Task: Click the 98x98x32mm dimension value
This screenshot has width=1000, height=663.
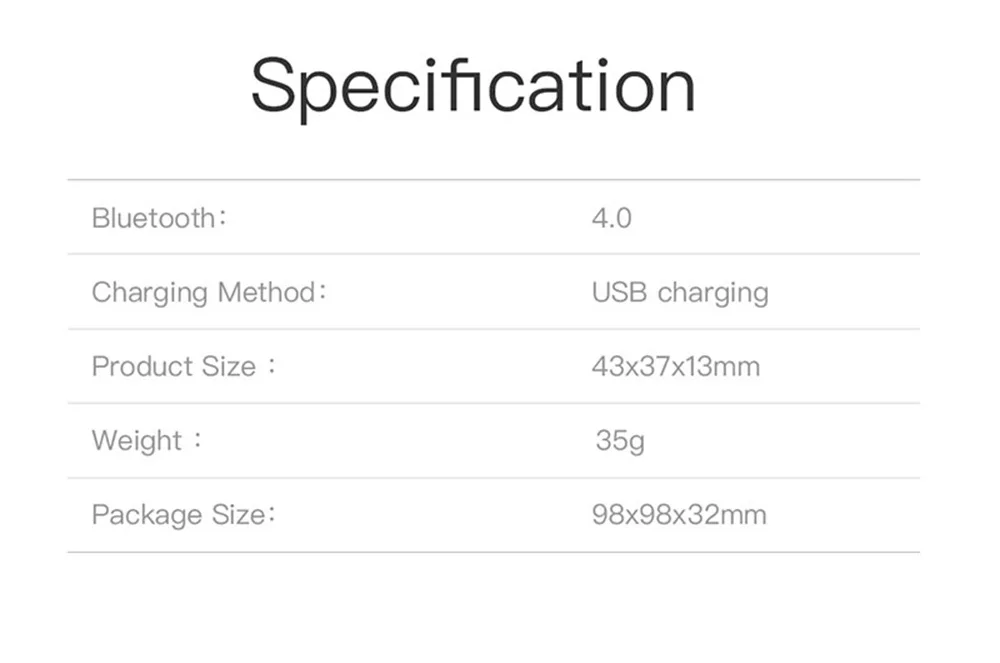Action: (x=679, y=516)
